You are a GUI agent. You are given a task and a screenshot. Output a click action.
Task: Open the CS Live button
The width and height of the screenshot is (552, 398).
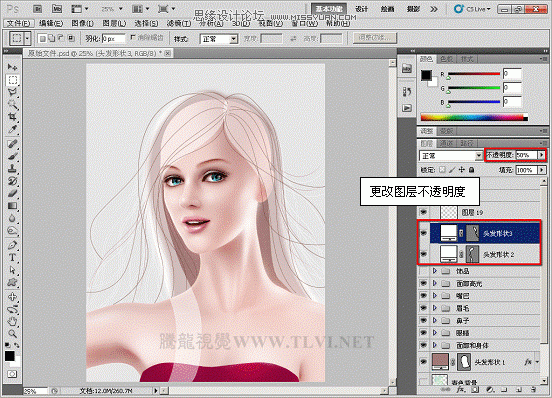click(472, 9)
